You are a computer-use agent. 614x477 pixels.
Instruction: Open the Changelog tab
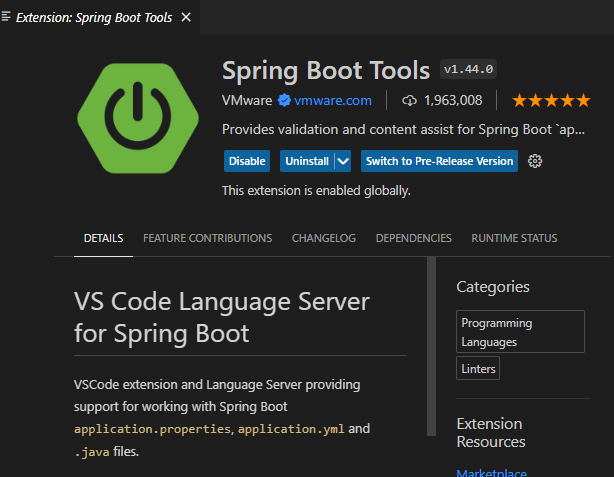pyautogui.click(x=324, y=238)
